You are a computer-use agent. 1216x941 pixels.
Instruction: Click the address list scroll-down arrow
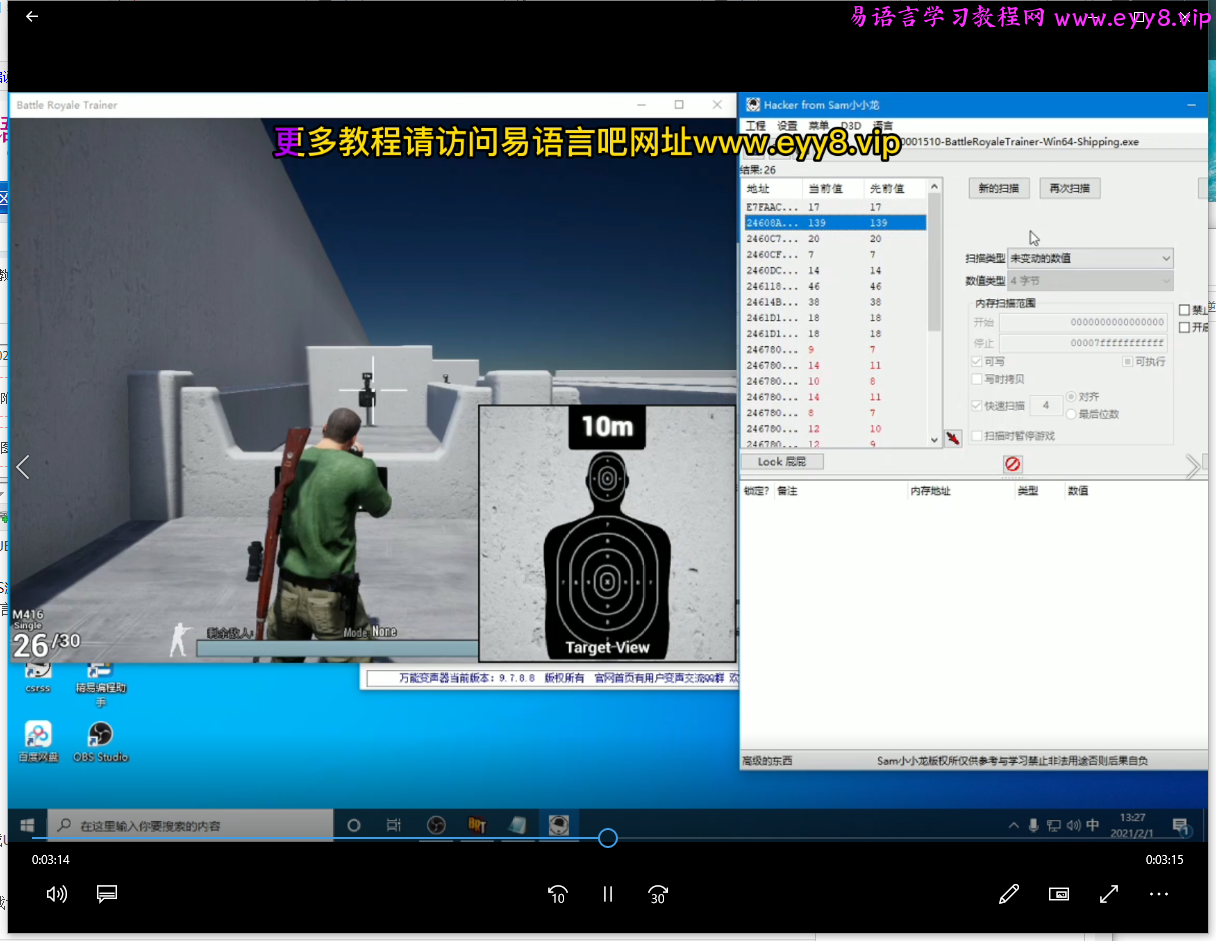(x=934, y=438)
